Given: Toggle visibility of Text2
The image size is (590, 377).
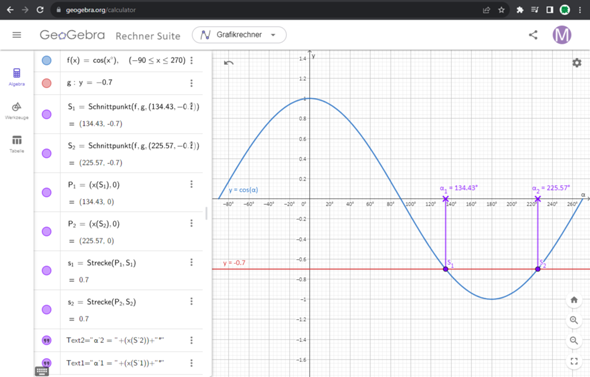Looking at the screenshot, I should [47, 341].
